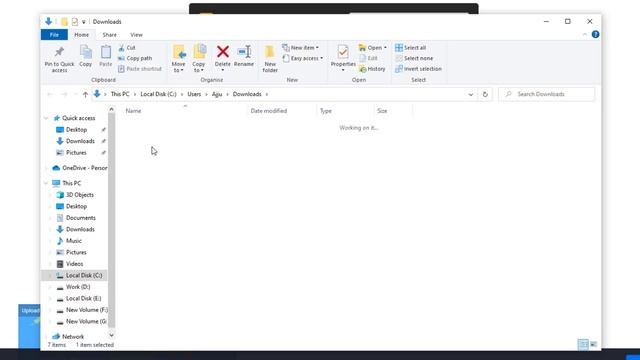Open the Move to menu
Screen dimensions: 640x360
point(179,59)
